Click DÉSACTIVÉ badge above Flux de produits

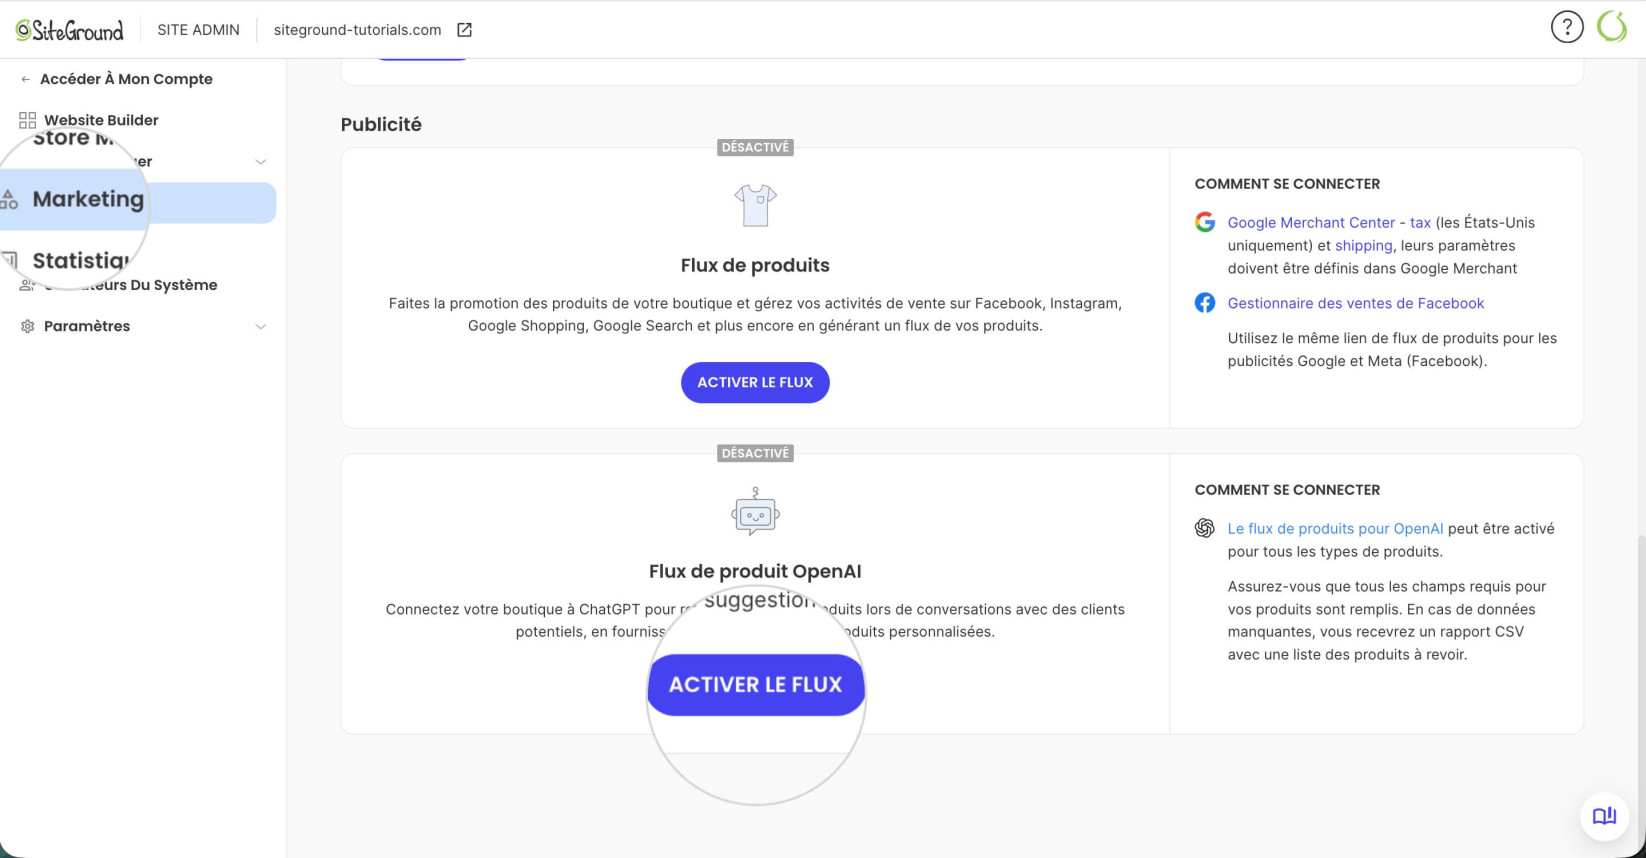click(x=755, y=147)
